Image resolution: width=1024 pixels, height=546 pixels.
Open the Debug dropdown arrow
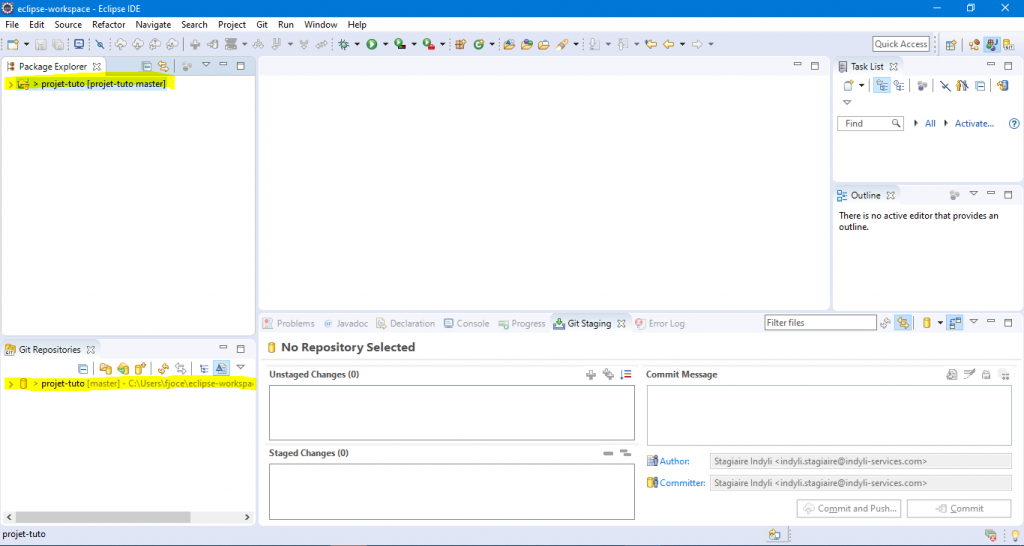click(357, 44)
